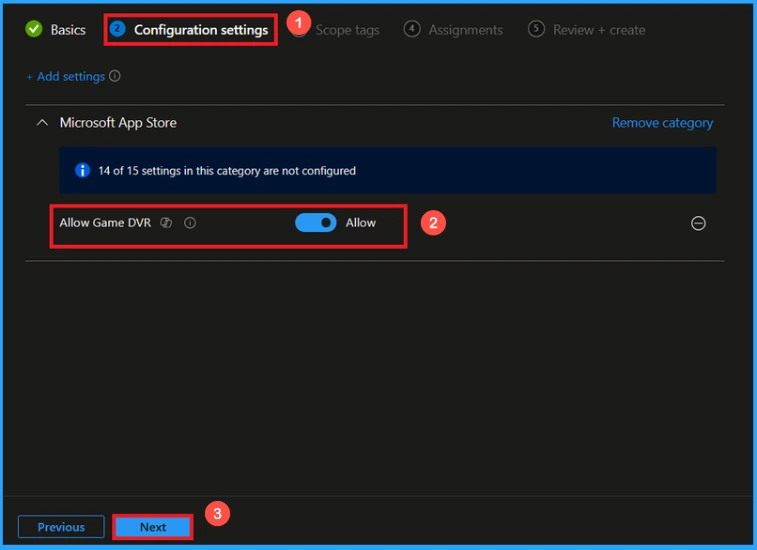This screenshot has height=550, width=757.
Task: Click the Review step number 5 circle
Action: [536, 29]
